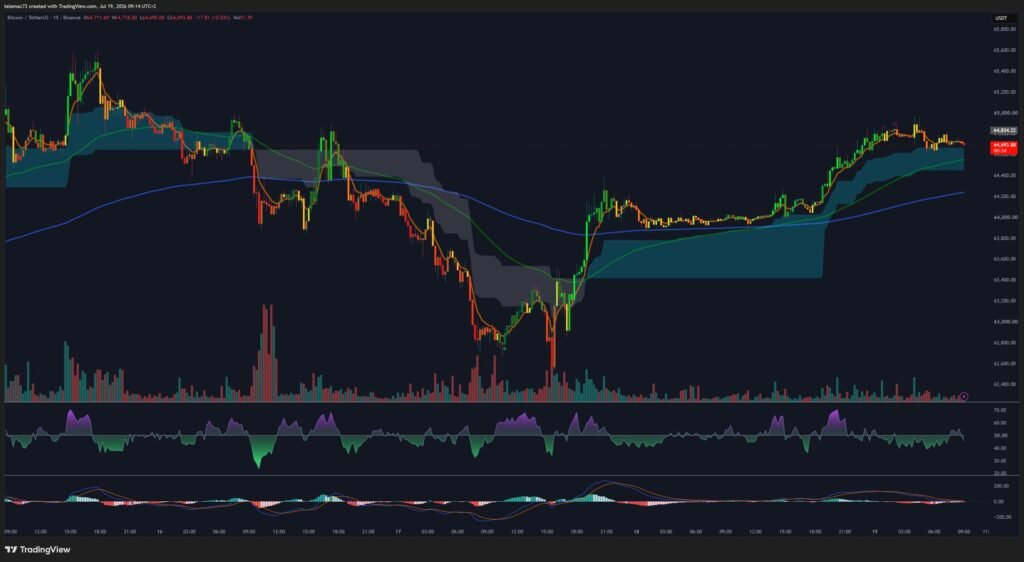This screenshot has width=1024, height=562.
Task: Click the date label 19 on the time axis
Action: point(874,531)
